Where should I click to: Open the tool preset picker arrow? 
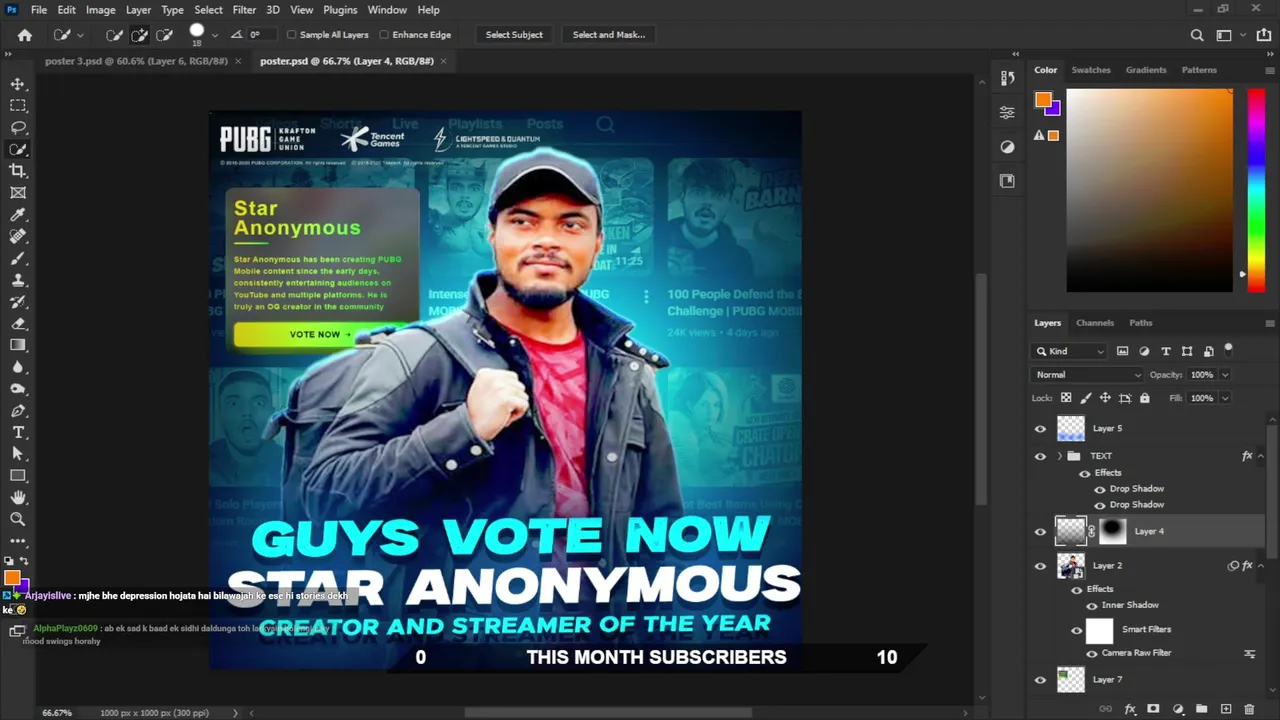point(80,35)
